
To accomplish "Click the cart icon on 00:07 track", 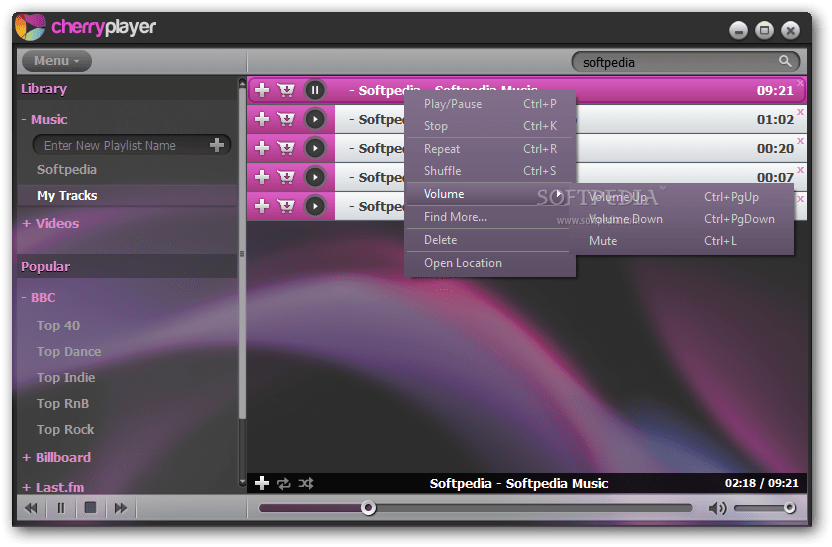I will 286,177.
